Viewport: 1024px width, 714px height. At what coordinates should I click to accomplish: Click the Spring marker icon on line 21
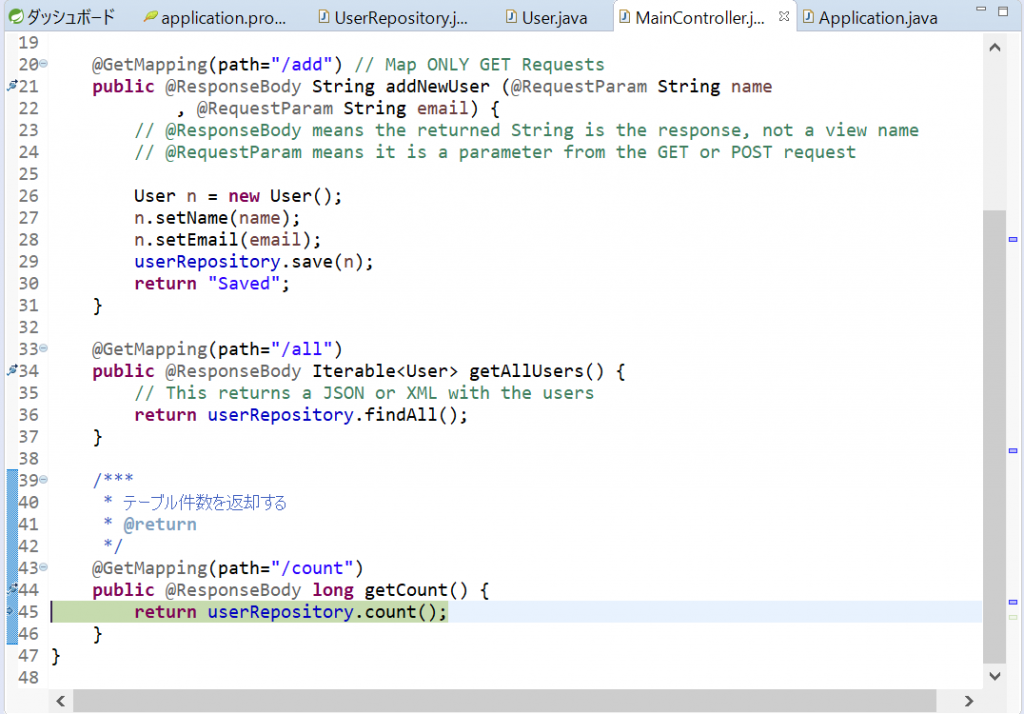12,87
